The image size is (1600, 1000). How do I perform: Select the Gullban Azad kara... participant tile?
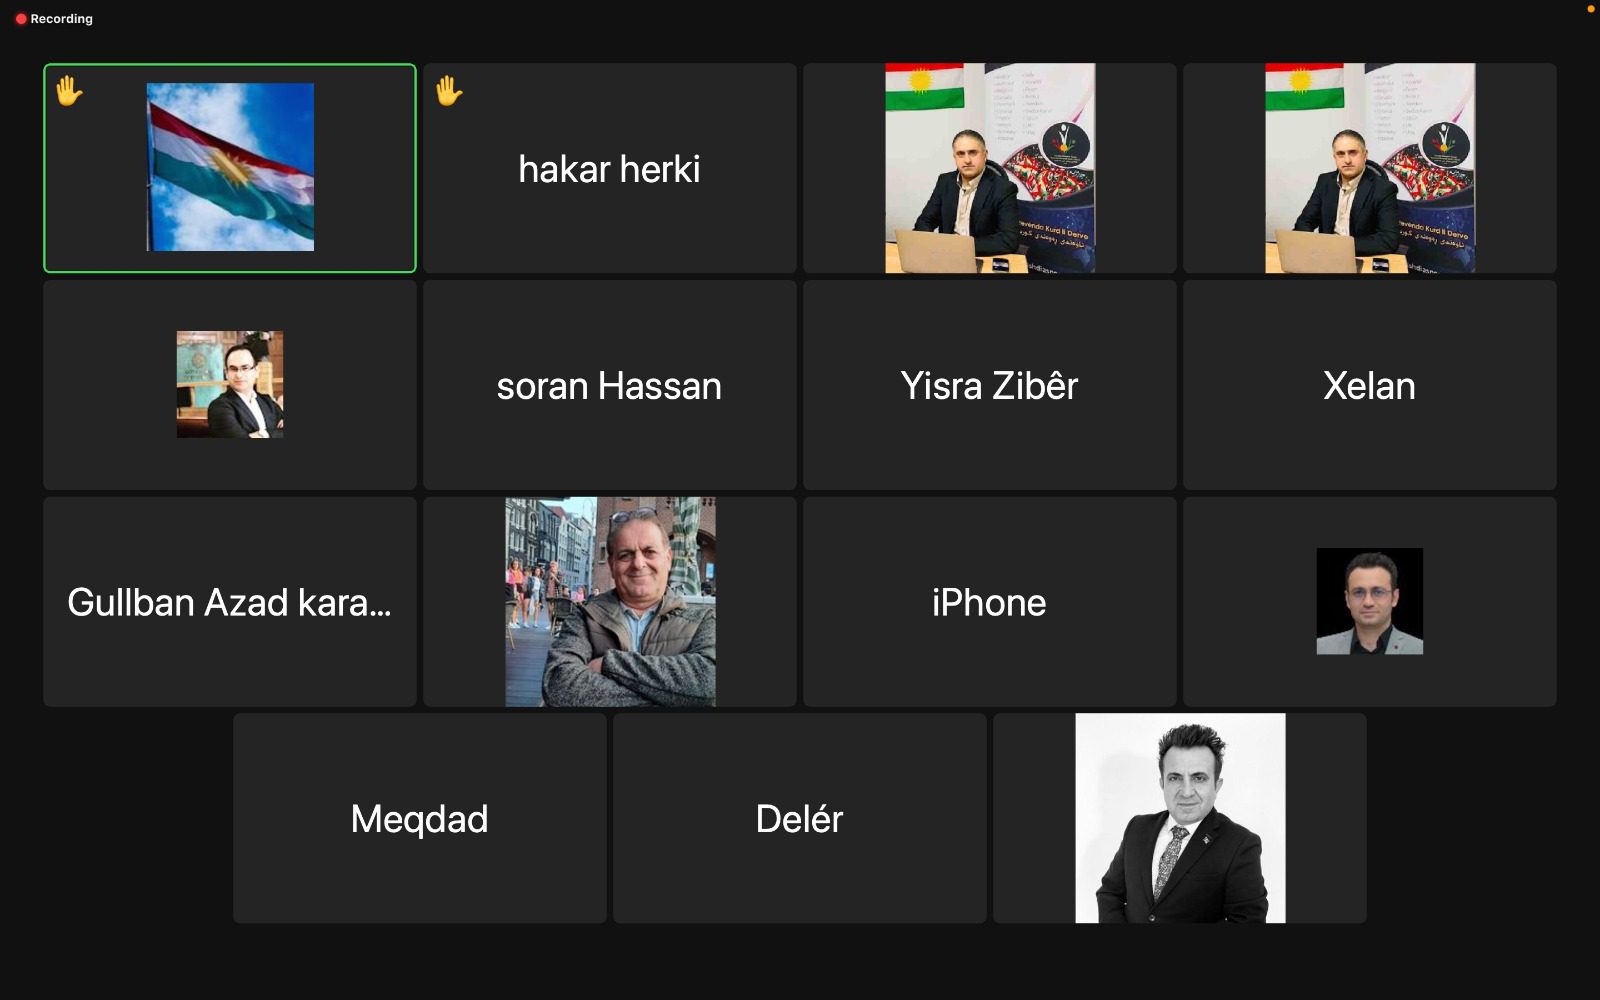pos(230,602)
